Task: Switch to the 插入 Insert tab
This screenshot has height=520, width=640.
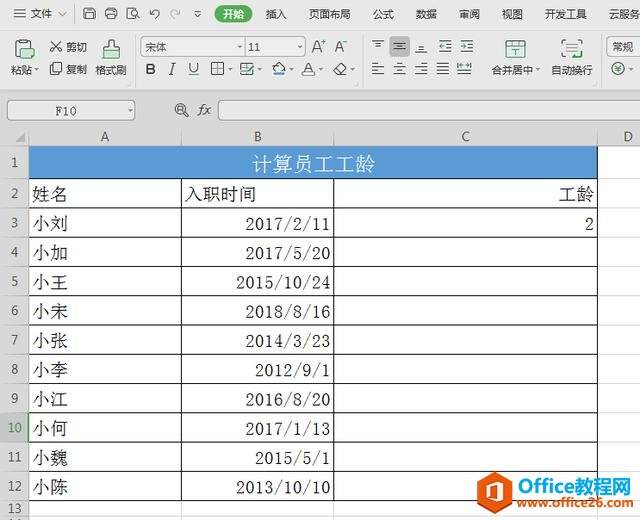Action: [276, 14]
